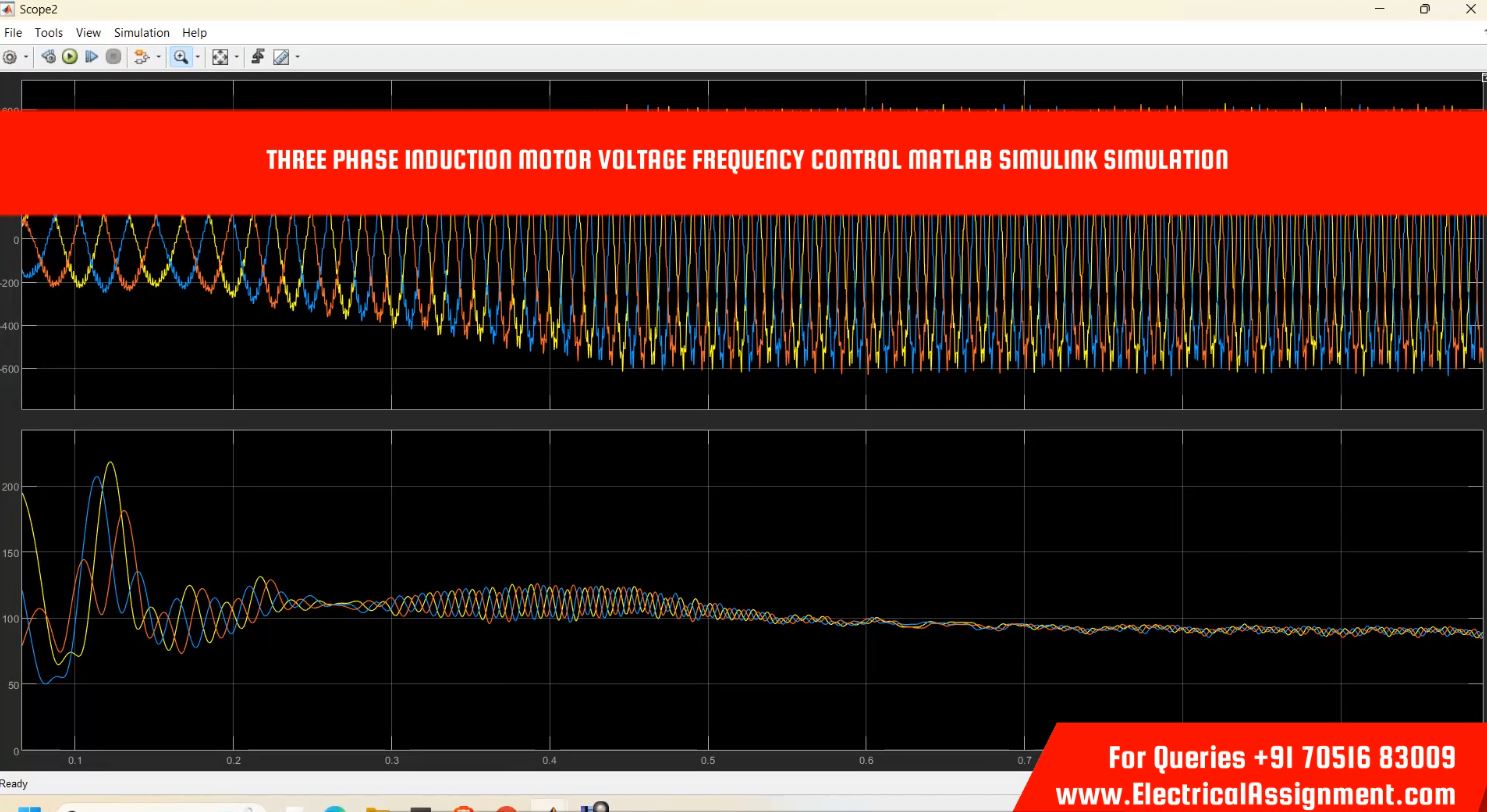Image resolution: width=1487 pixels, height=812 pixels.
Task: Open the Simulation menu
Action: coord(141,33)
